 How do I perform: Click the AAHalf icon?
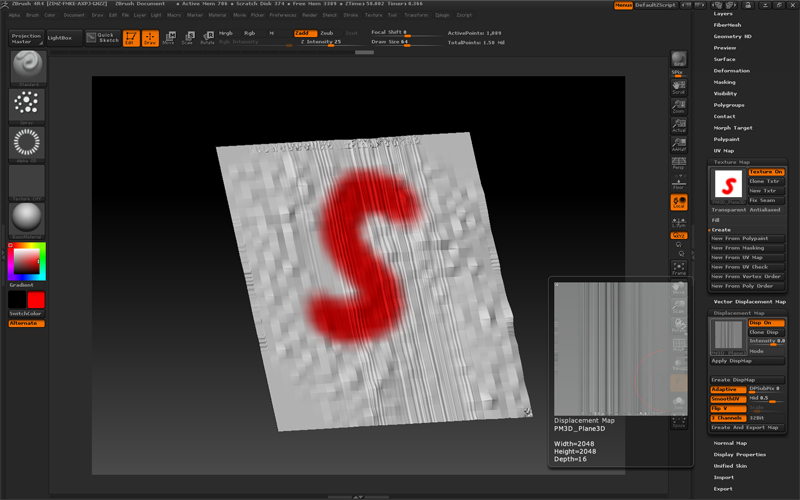[679, 144]
